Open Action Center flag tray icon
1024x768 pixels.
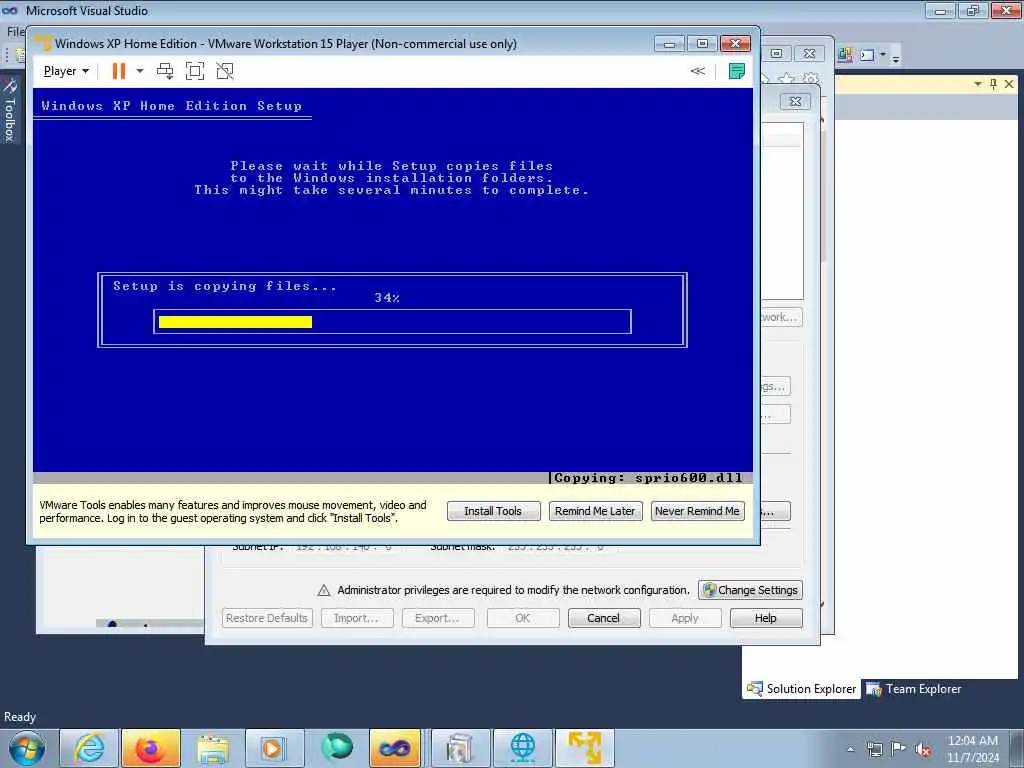pyautogui.click(x=899, y=749)
